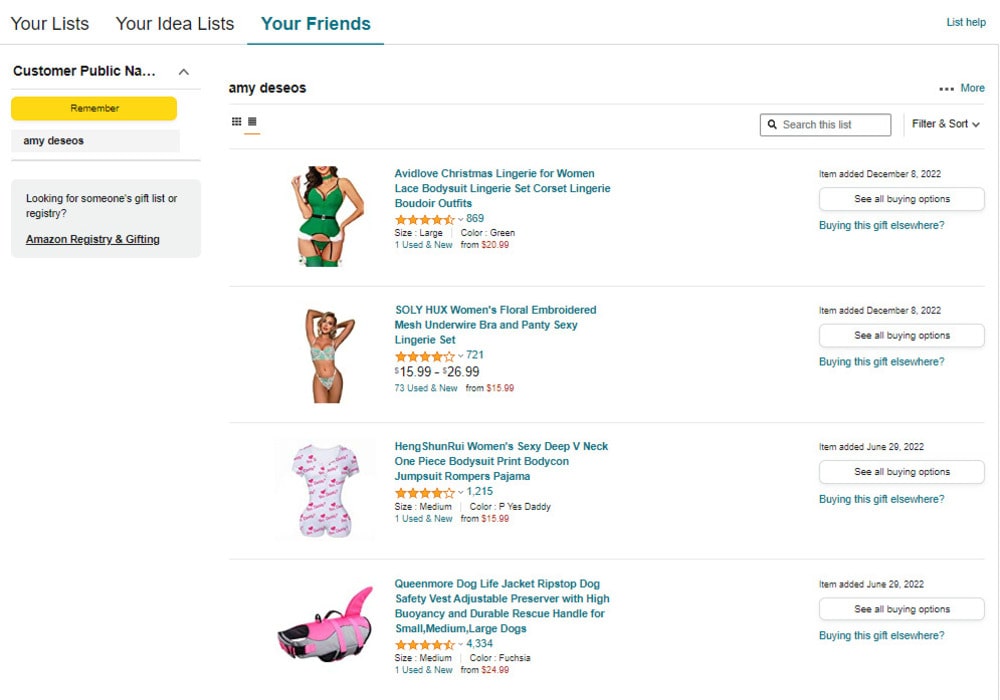
Task: Open the Your Idea Lists tab
Action: pos(175,24)
